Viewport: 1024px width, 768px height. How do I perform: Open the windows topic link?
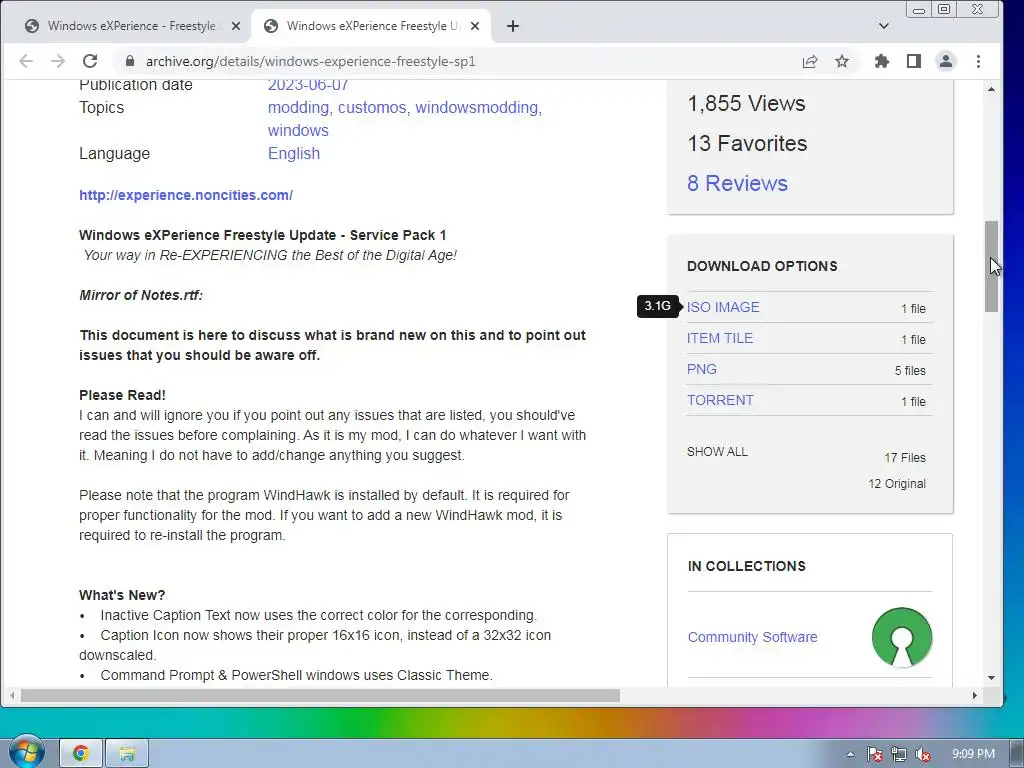[x=298, y=131]
